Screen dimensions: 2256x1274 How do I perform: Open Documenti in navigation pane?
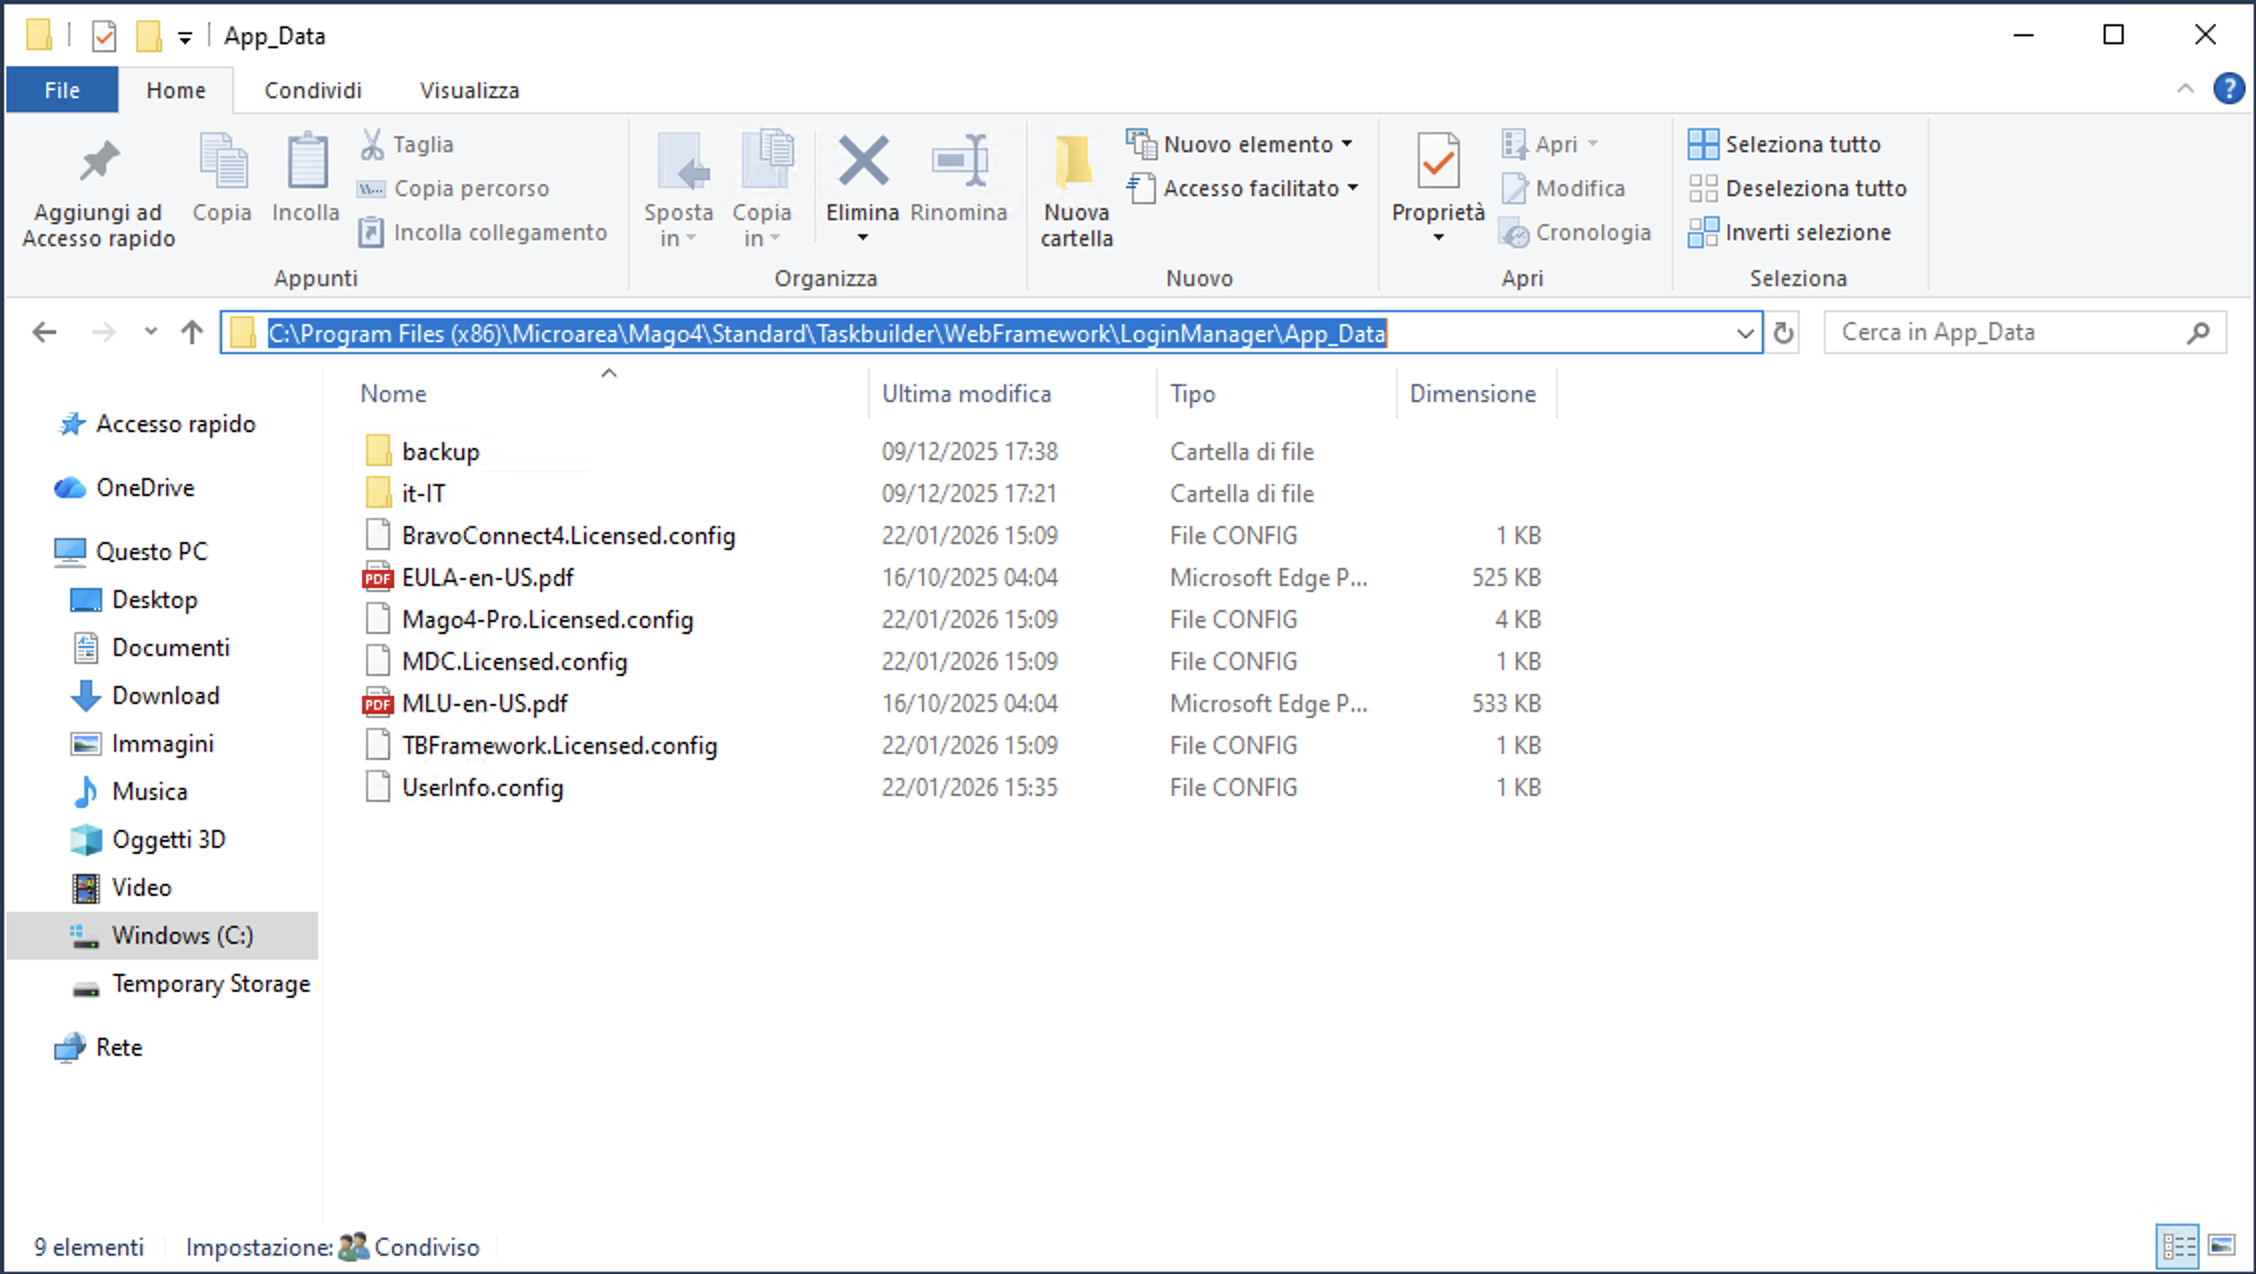pyautogui.click(x=170, y=648)
